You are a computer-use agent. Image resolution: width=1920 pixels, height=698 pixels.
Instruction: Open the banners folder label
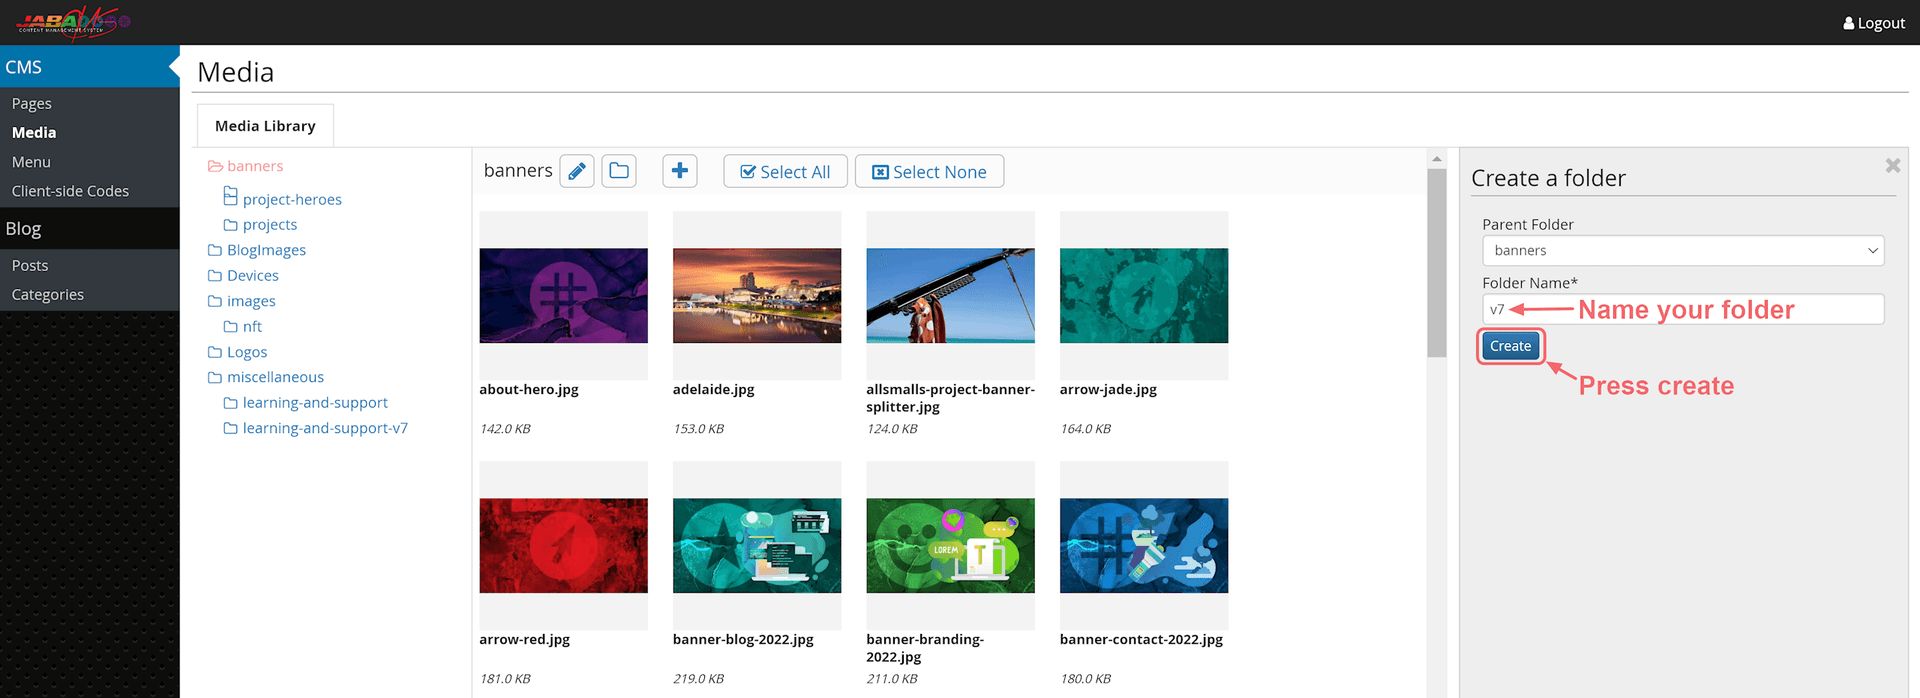pos(255,166)
